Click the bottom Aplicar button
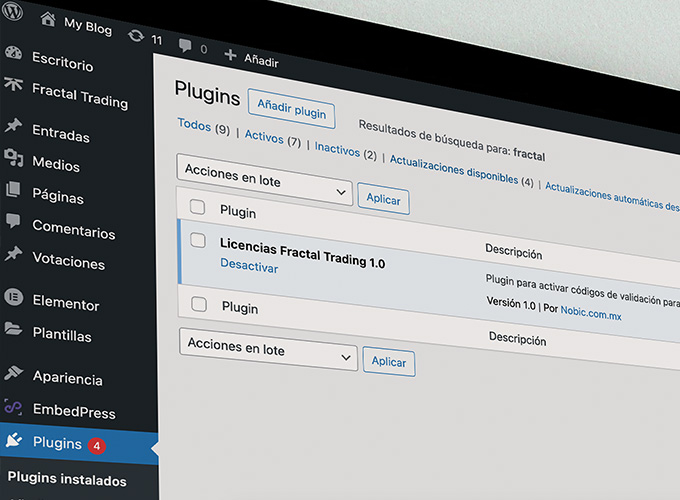This screenshot has width=680, height=500. tap(389, 362)
